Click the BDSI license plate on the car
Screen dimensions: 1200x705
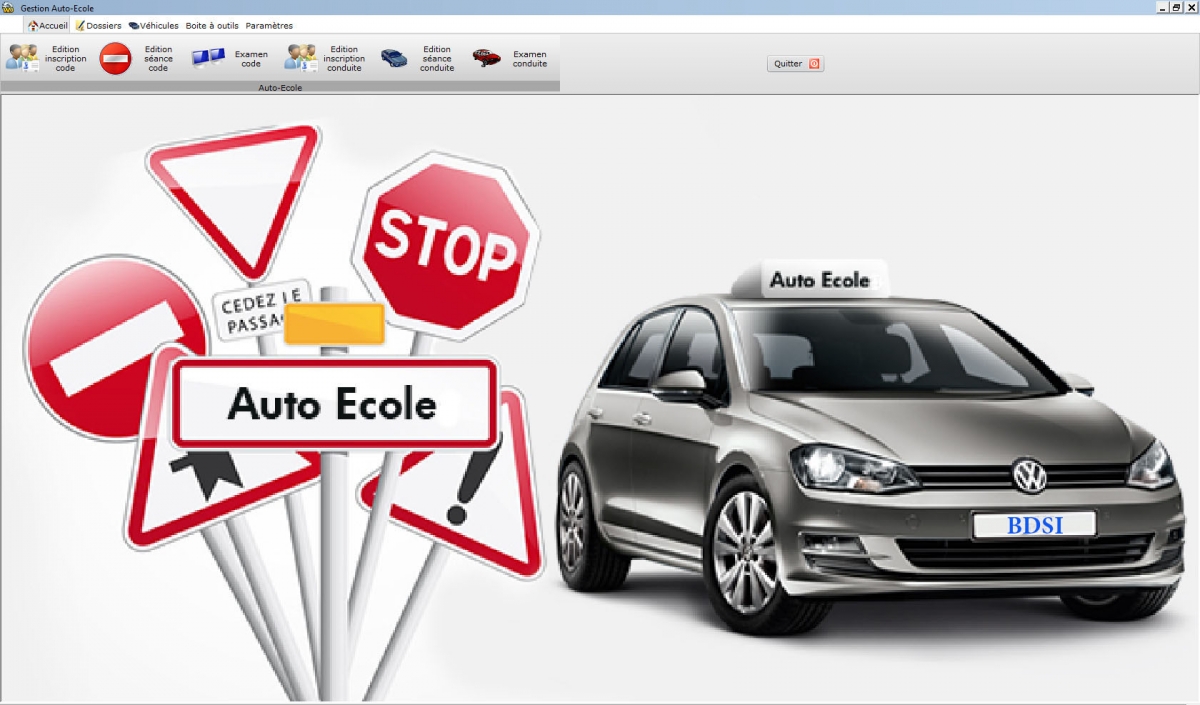click(1034, 524)
